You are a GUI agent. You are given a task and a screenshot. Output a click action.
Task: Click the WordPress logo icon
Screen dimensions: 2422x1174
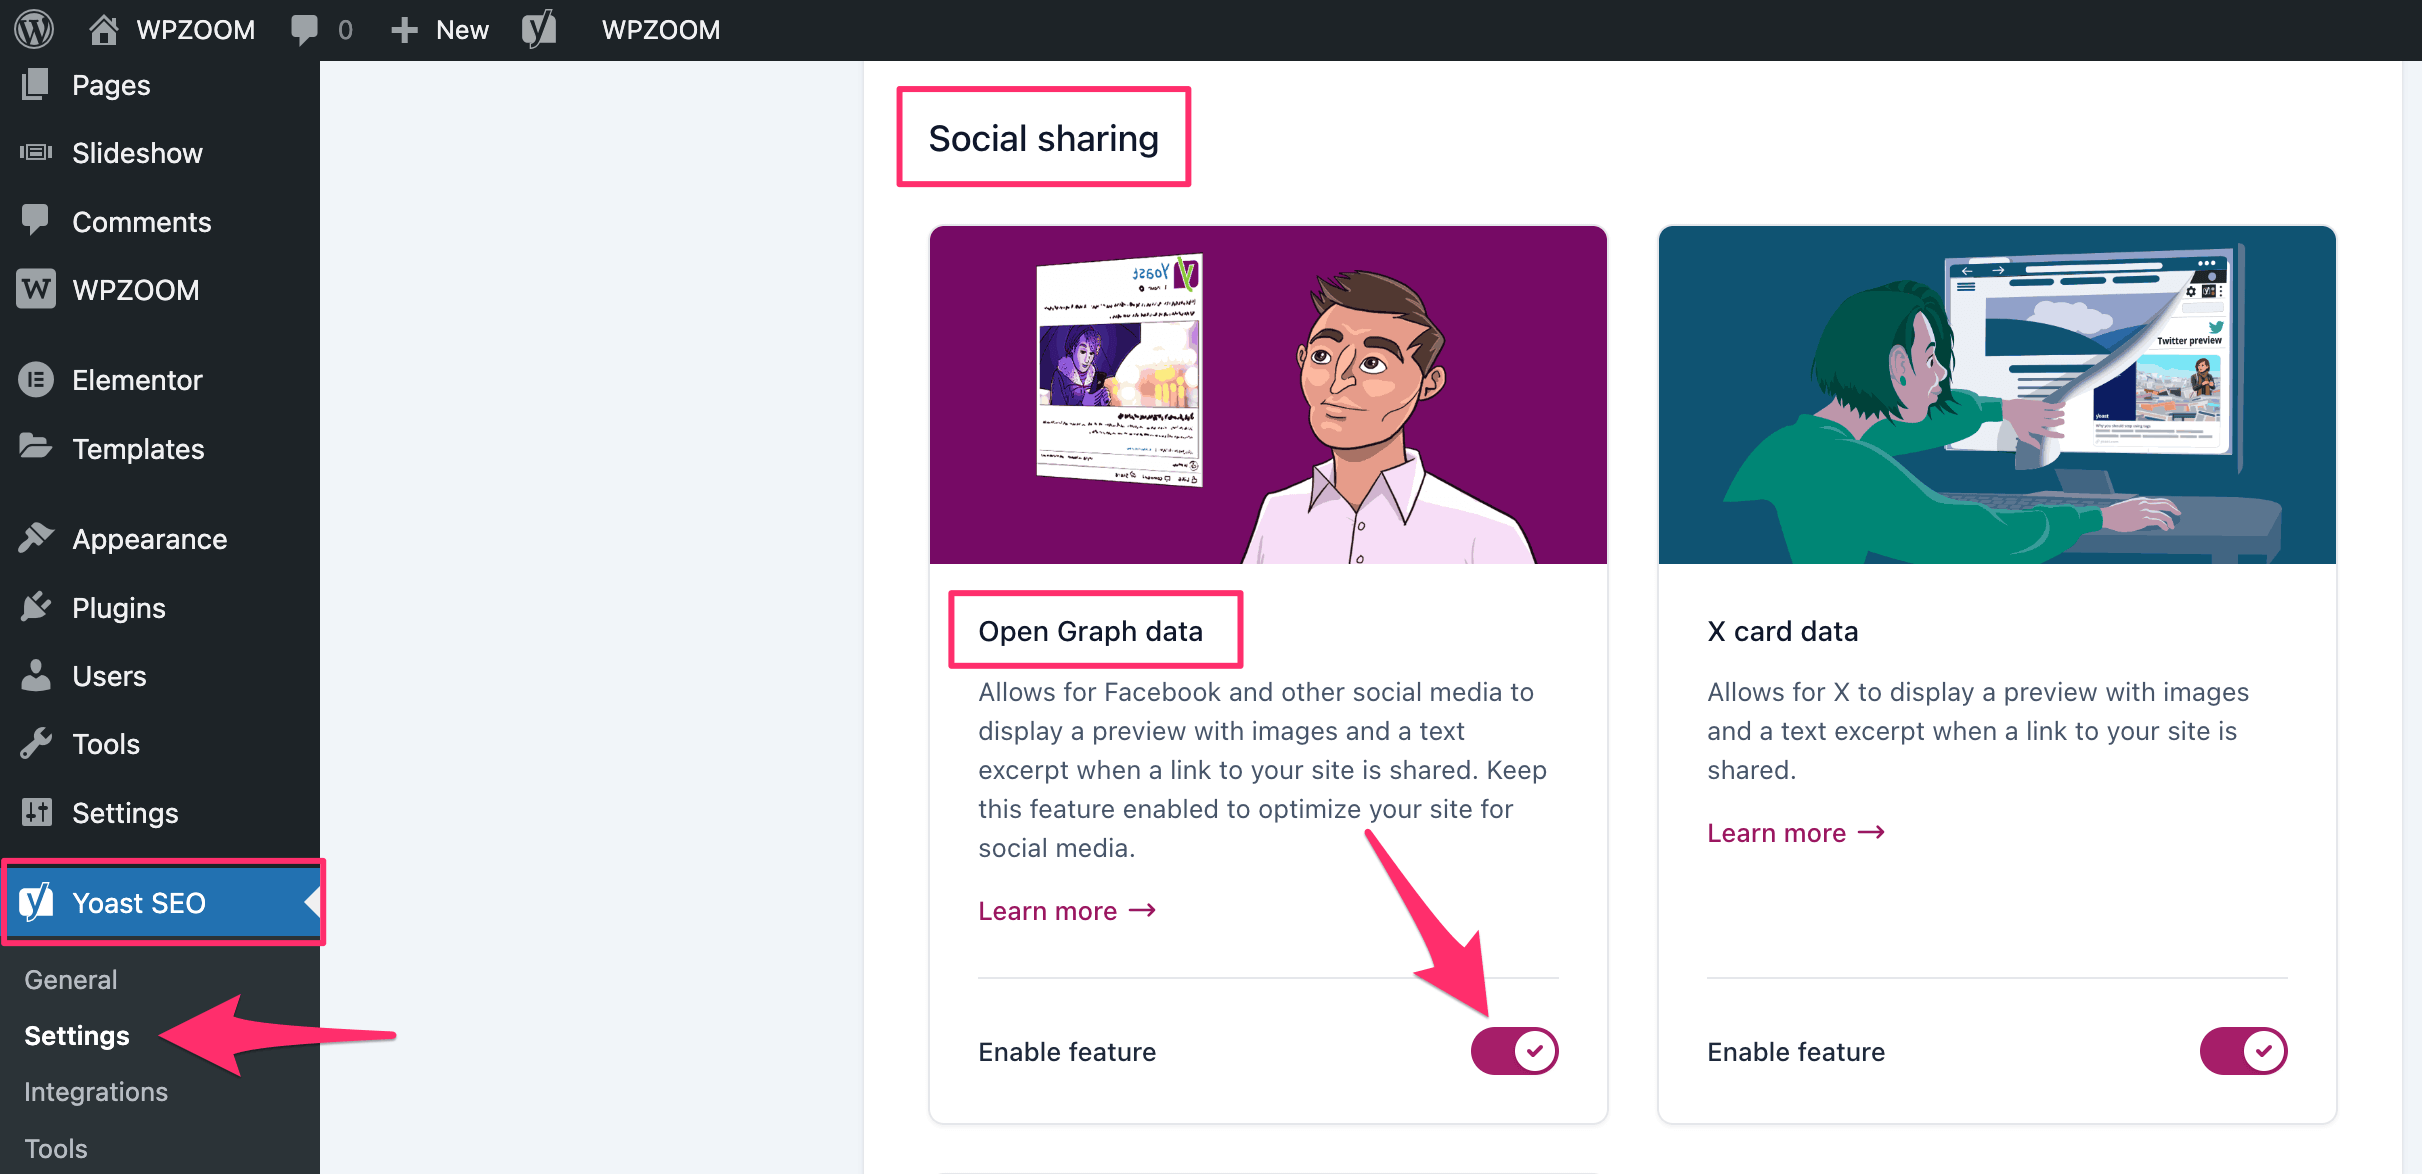[x=34, y=29]
